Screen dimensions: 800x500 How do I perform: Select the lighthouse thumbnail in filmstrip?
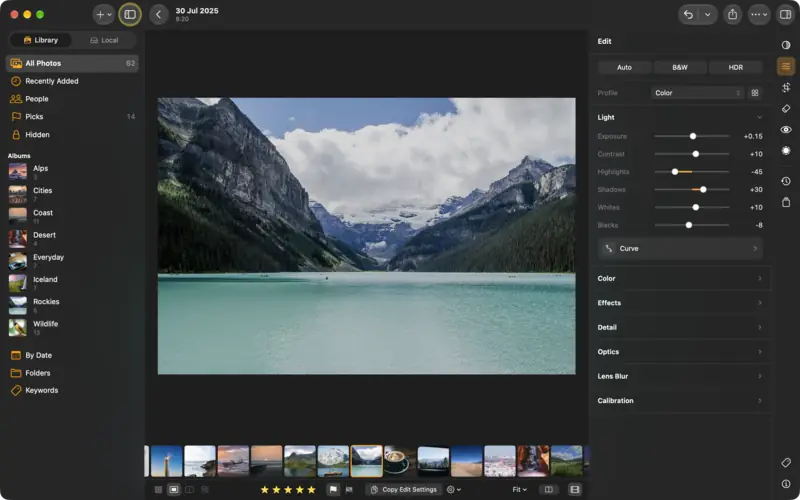coord(166,461)
